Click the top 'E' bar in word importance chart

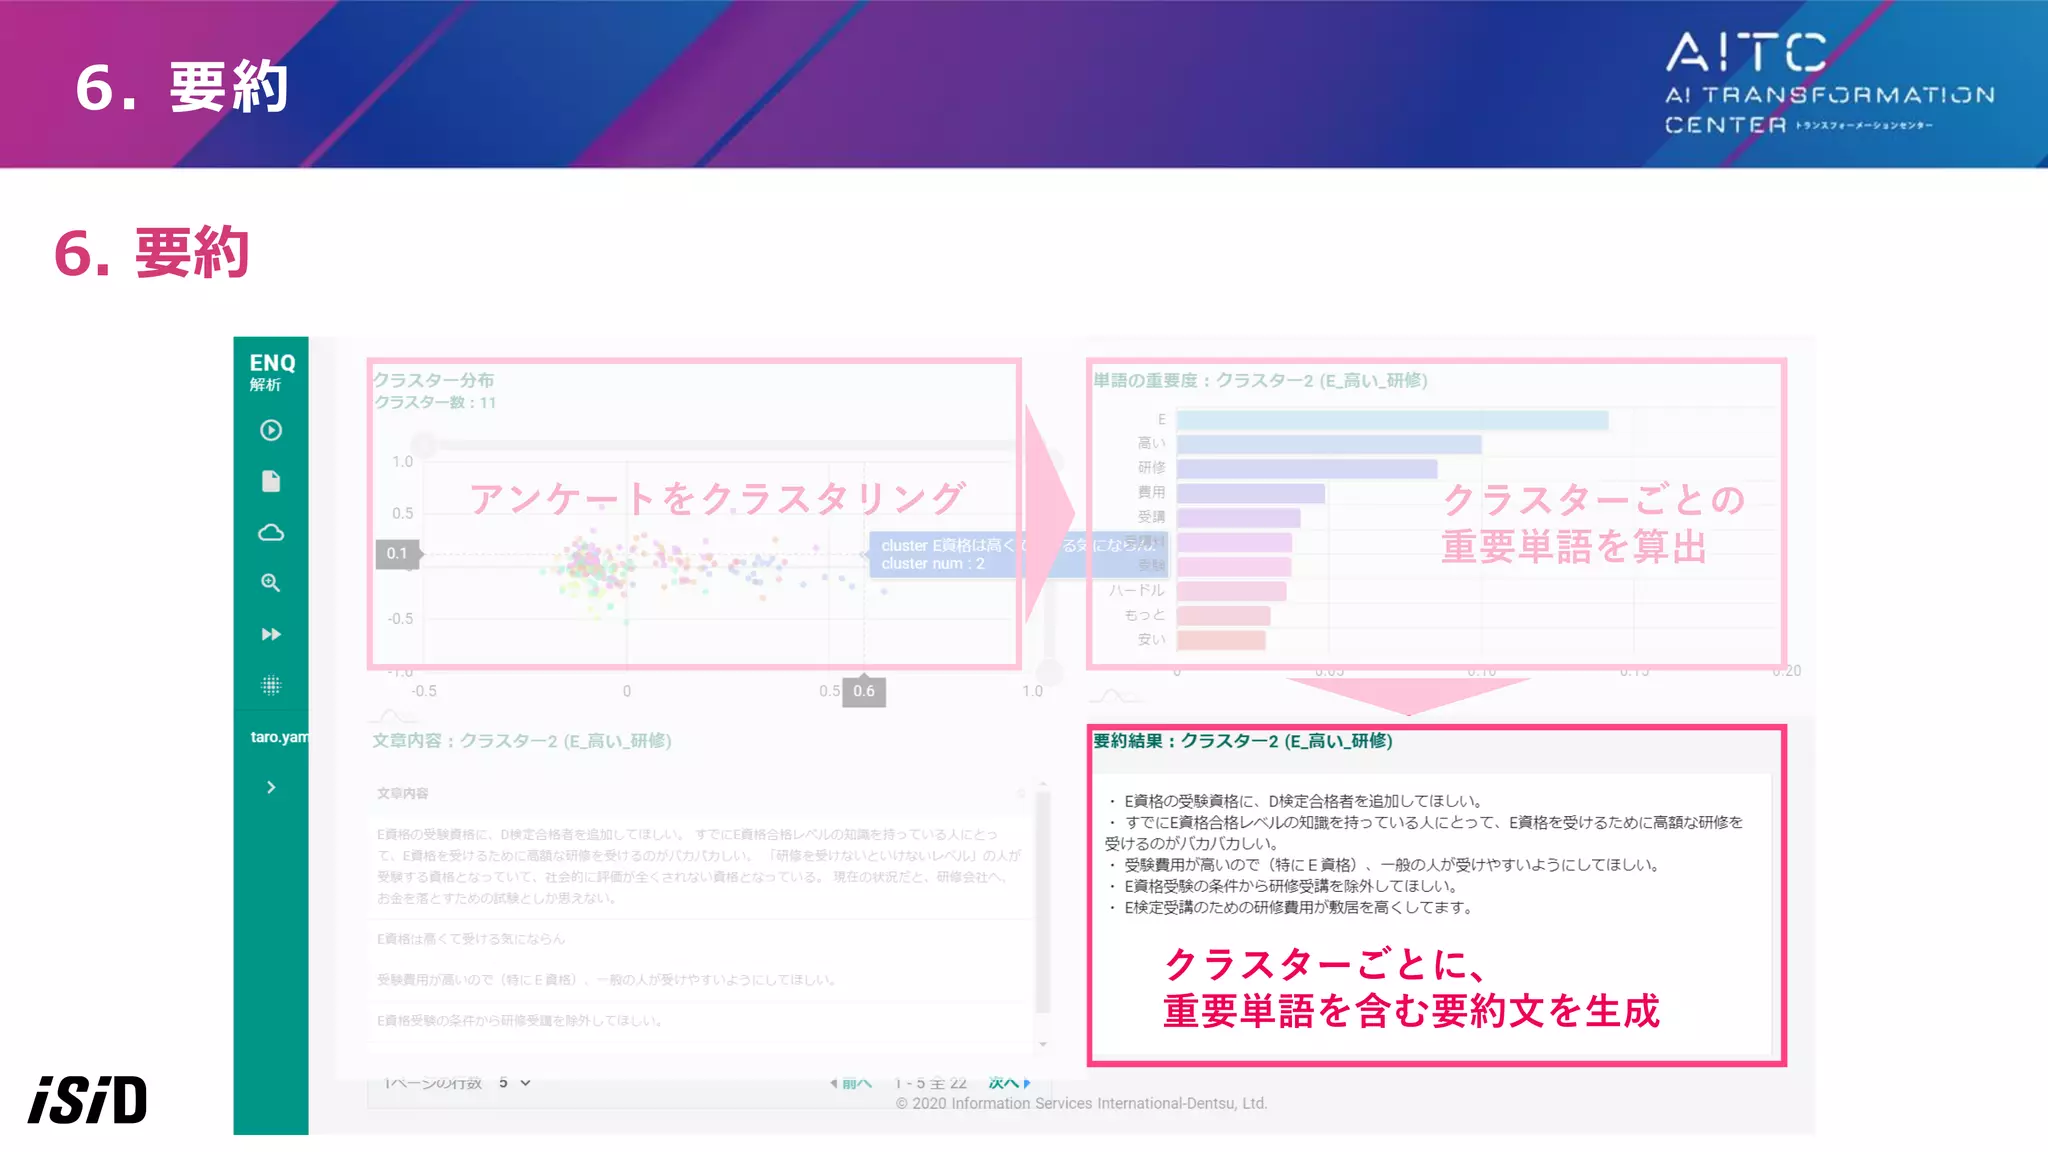pos(1391,420)
